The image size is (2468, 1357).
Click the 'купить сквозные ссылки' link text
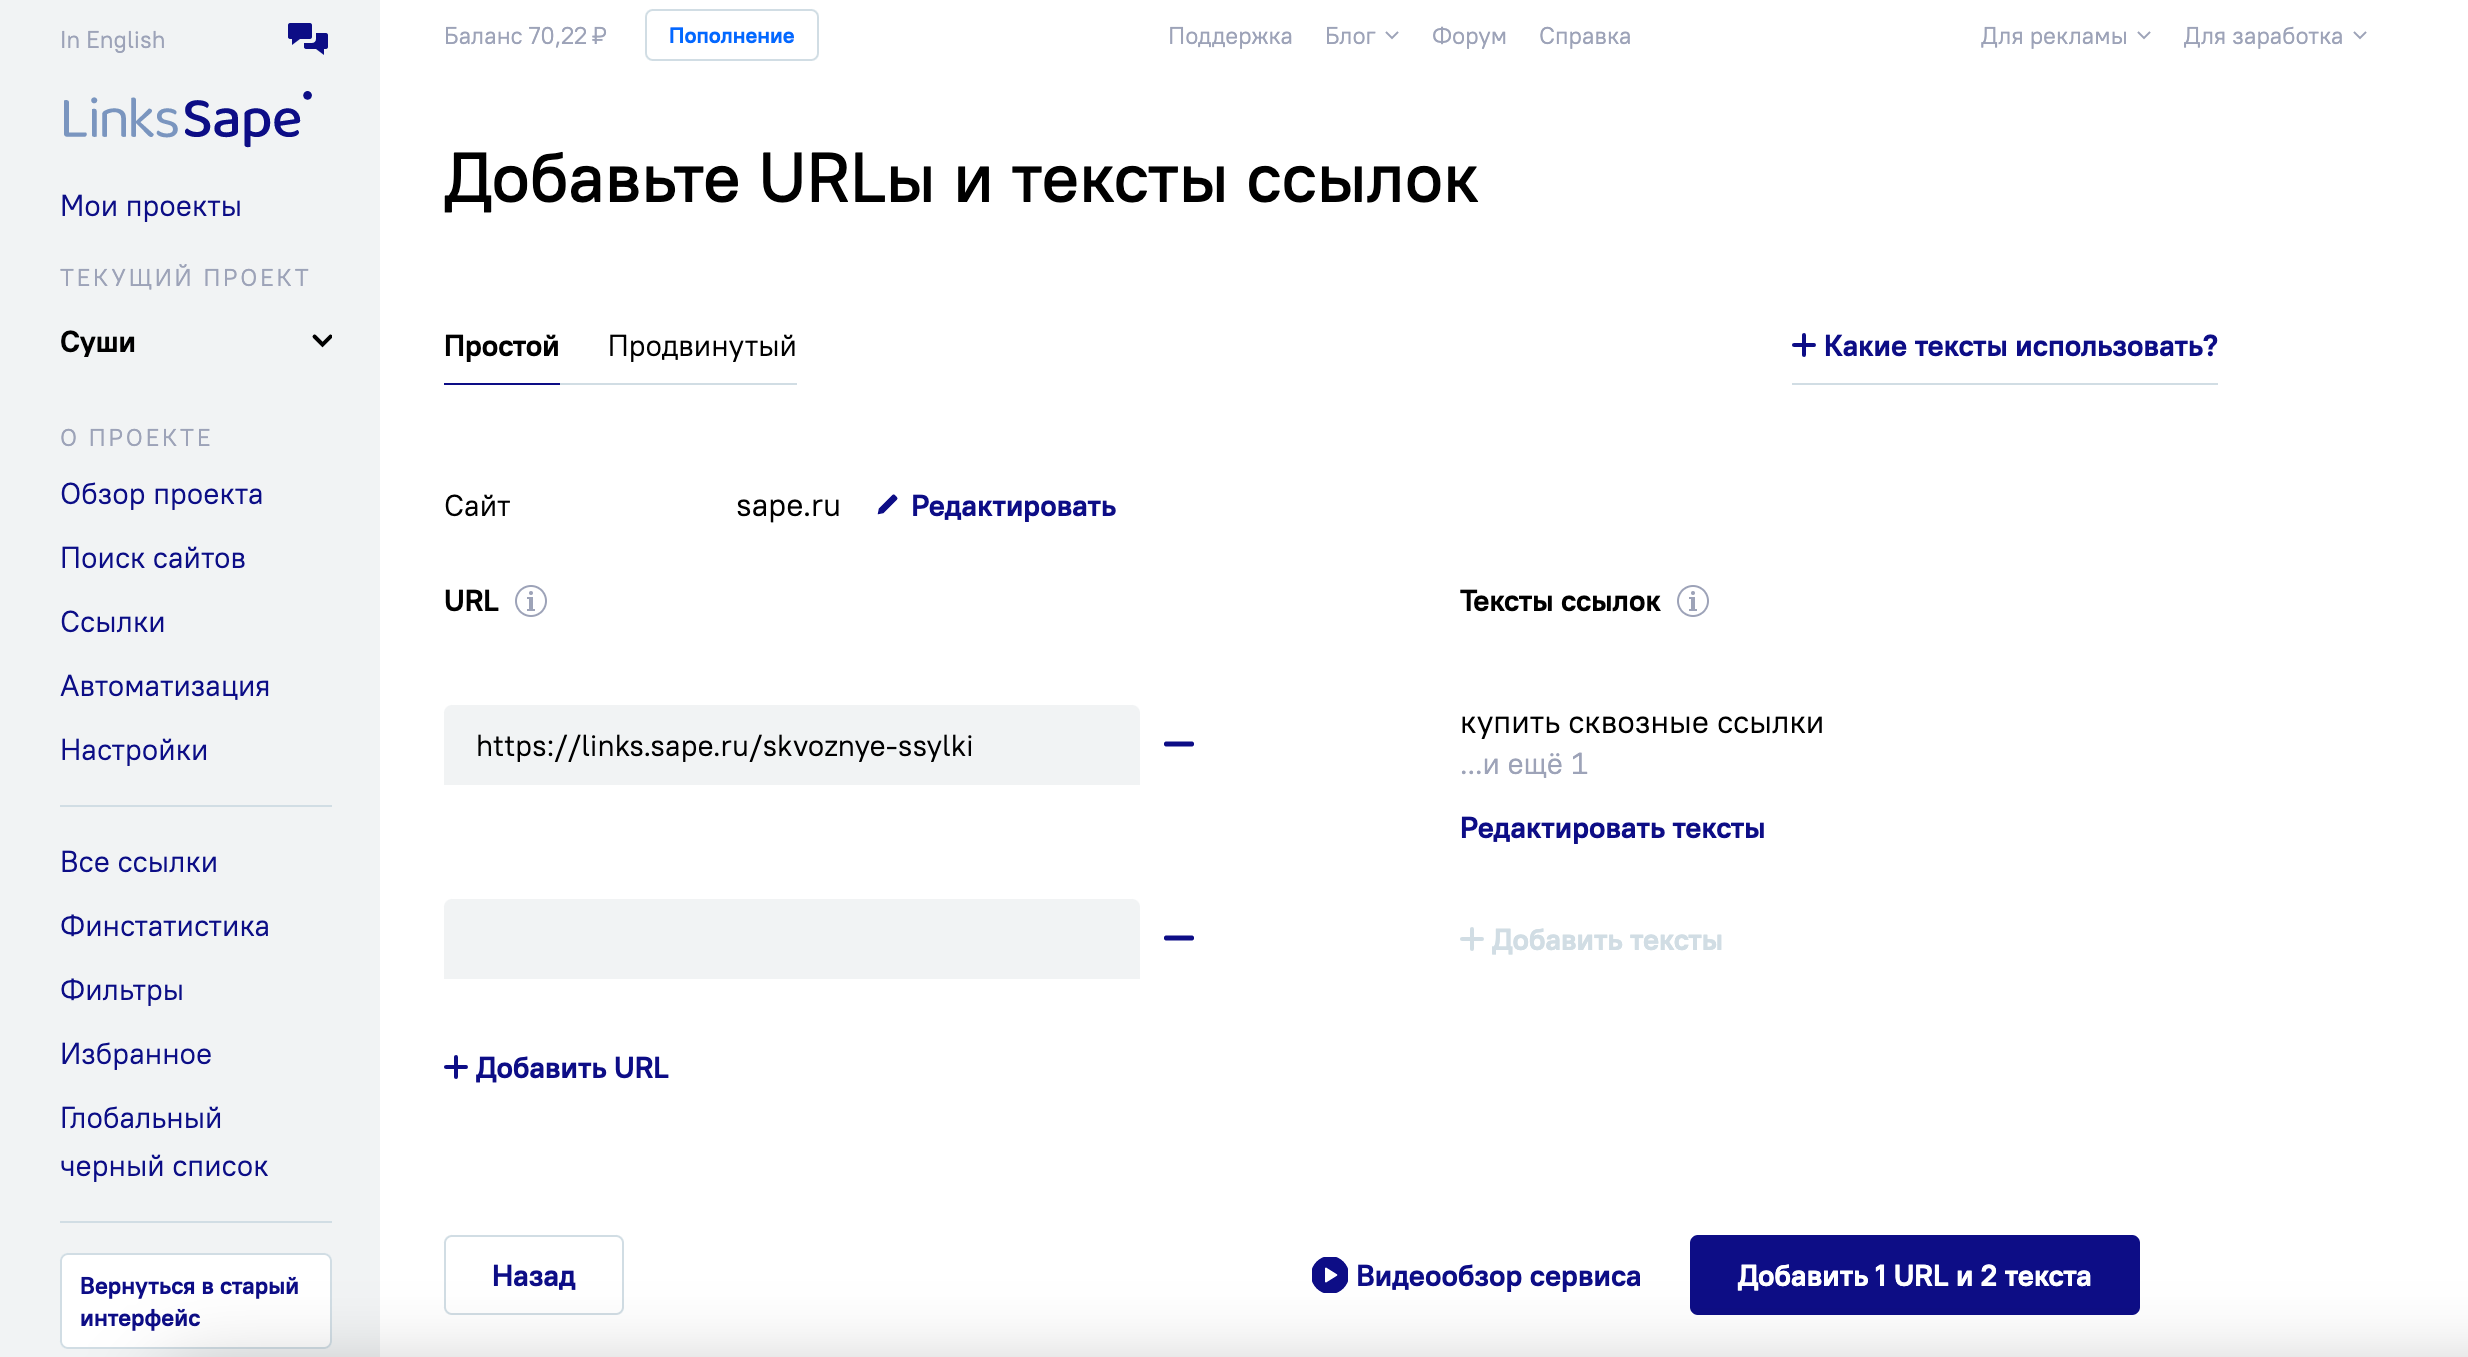(x=1642, y=722)
